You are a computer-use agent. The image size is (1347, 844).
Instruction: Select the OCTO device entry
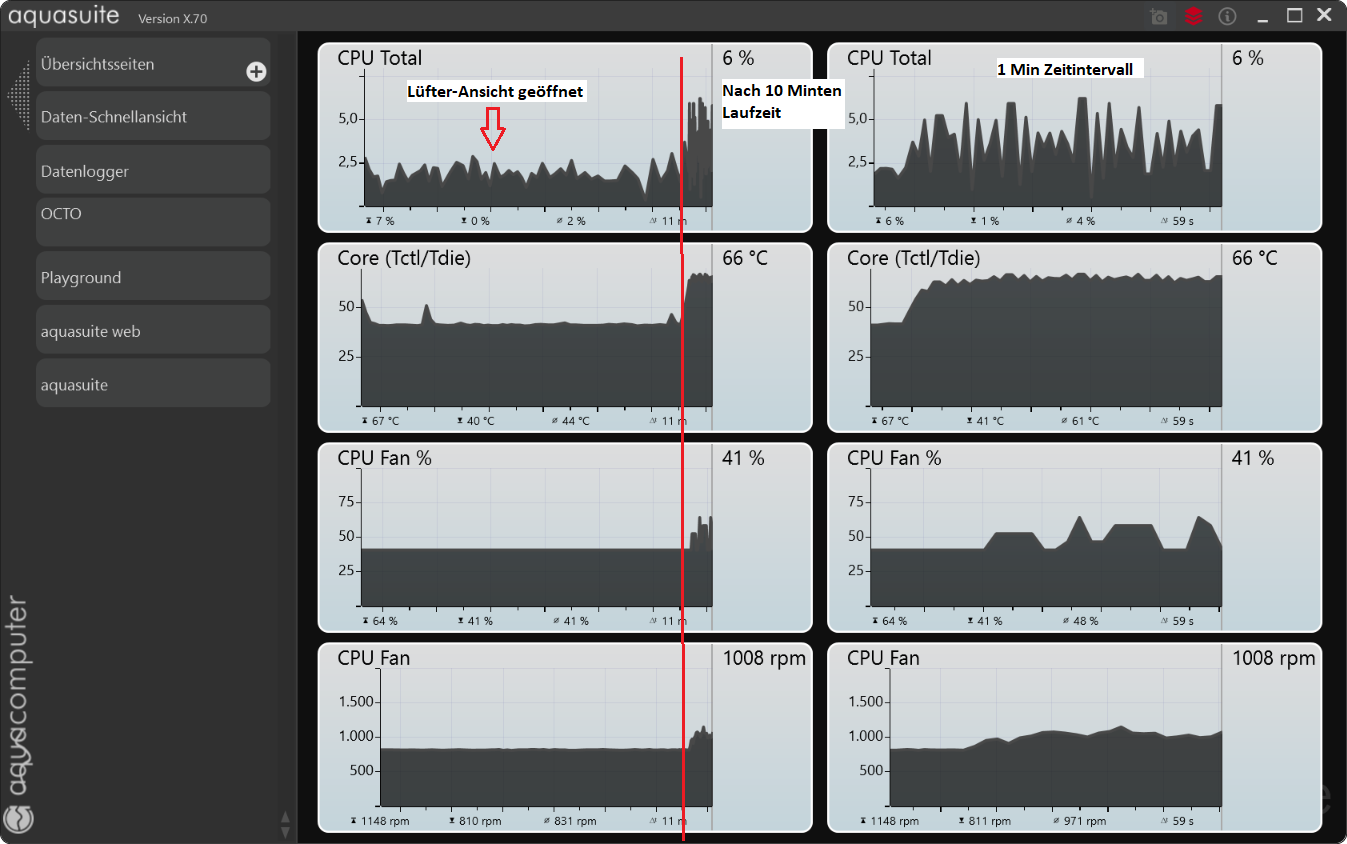153,222
